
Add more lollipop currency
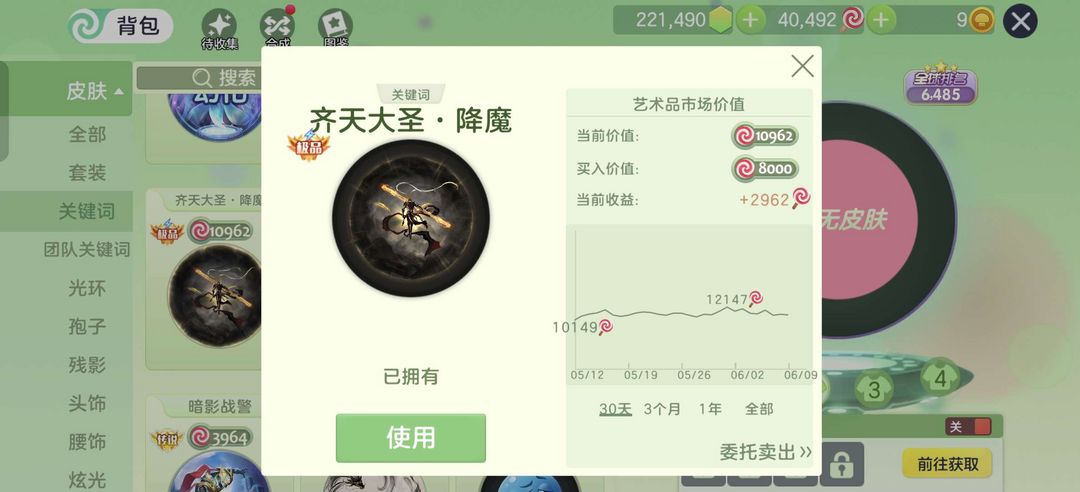coord(881,21)
